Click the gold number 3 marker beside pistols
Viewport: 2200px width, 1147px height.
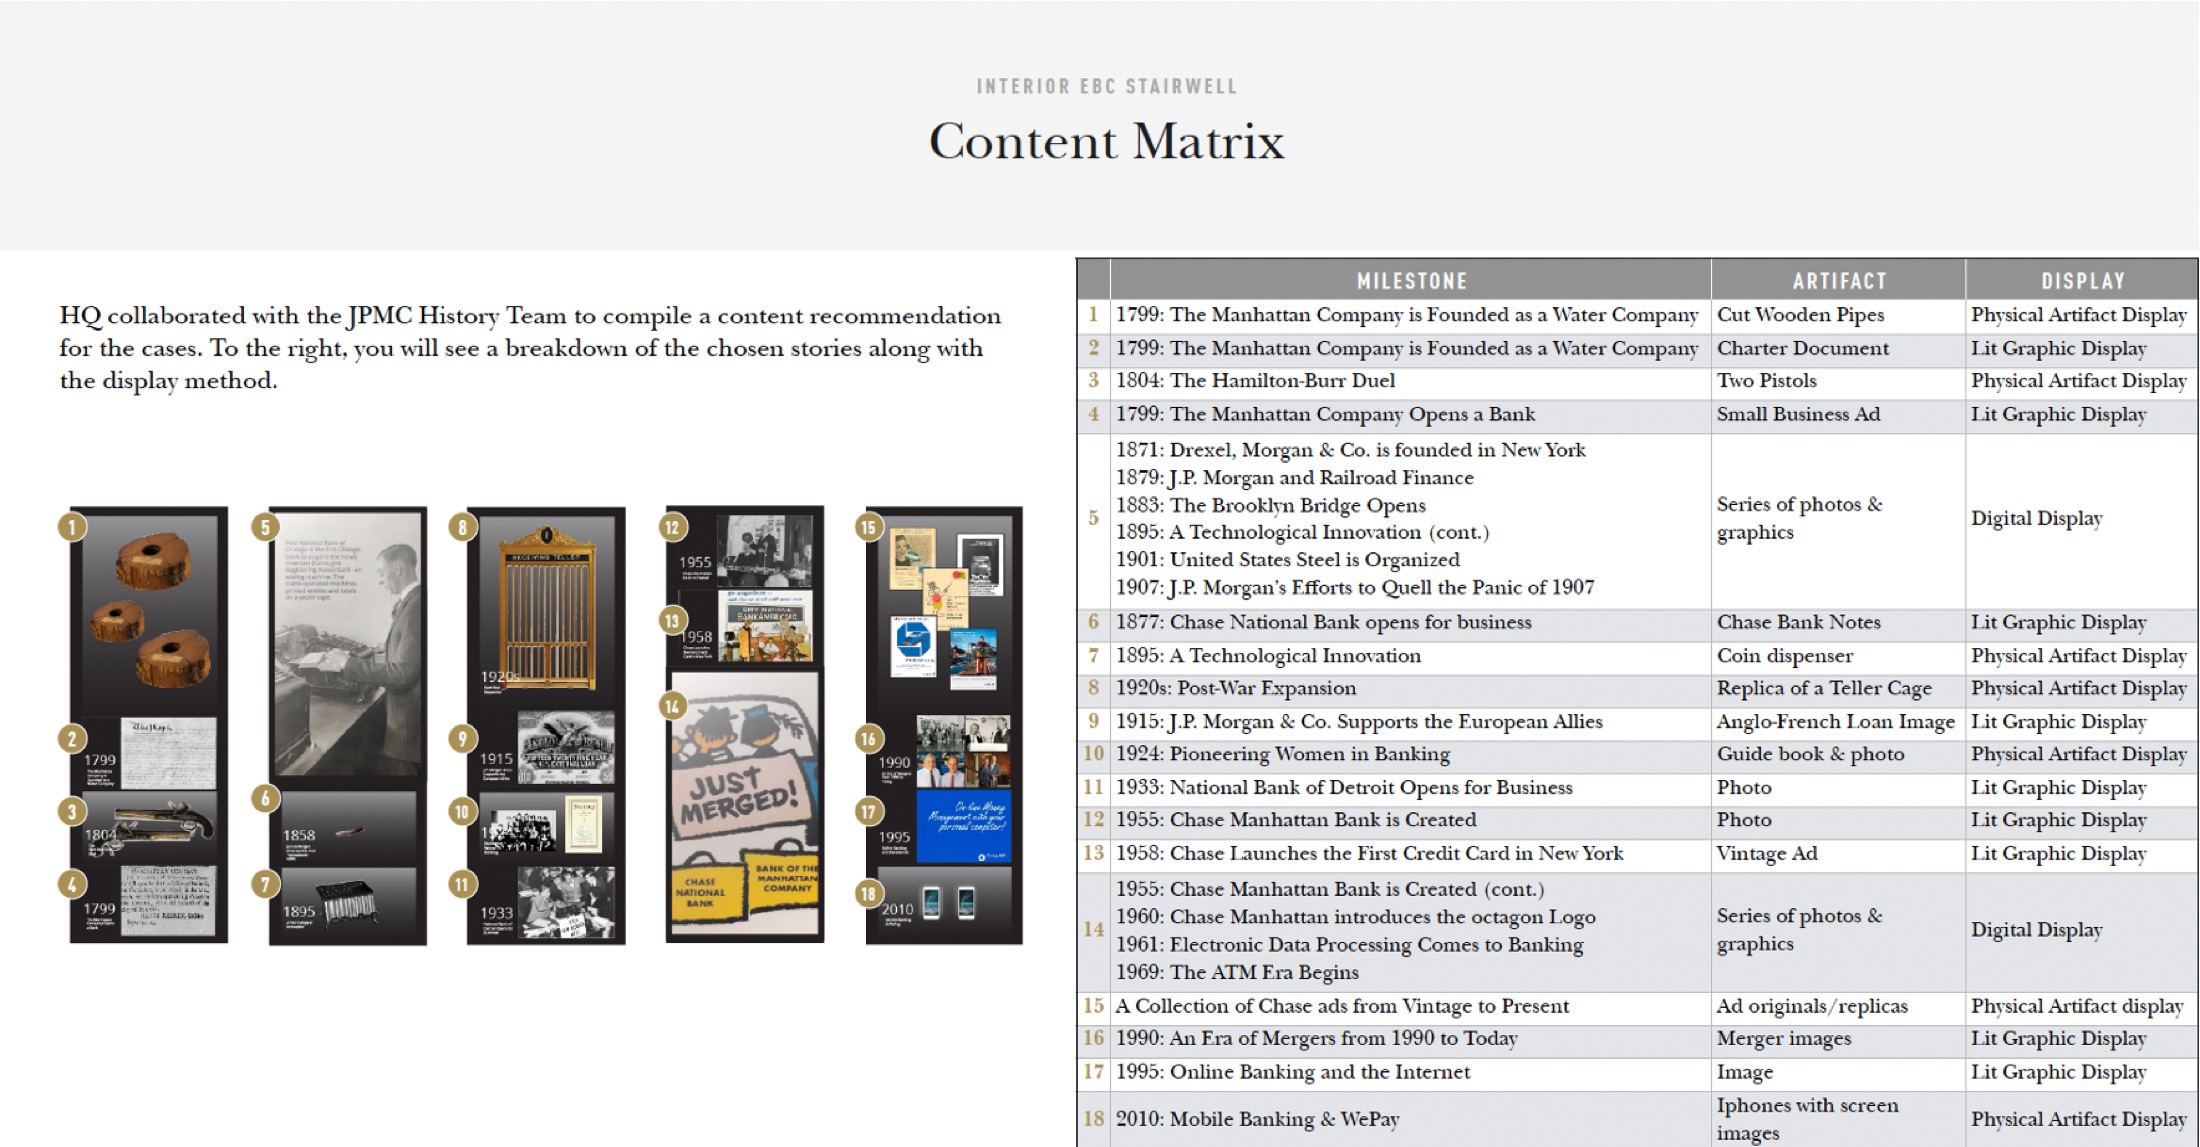71,810
